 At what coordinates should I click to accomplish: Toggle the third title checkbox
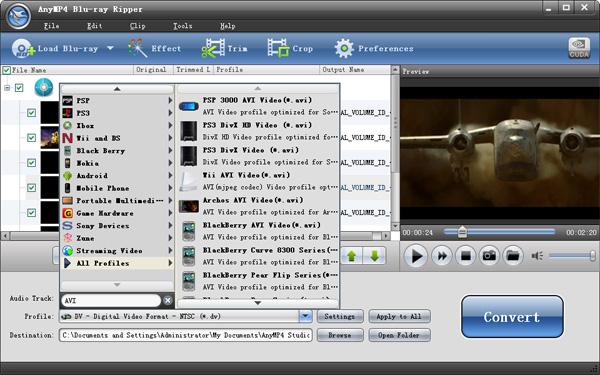[x=31, y=163]
